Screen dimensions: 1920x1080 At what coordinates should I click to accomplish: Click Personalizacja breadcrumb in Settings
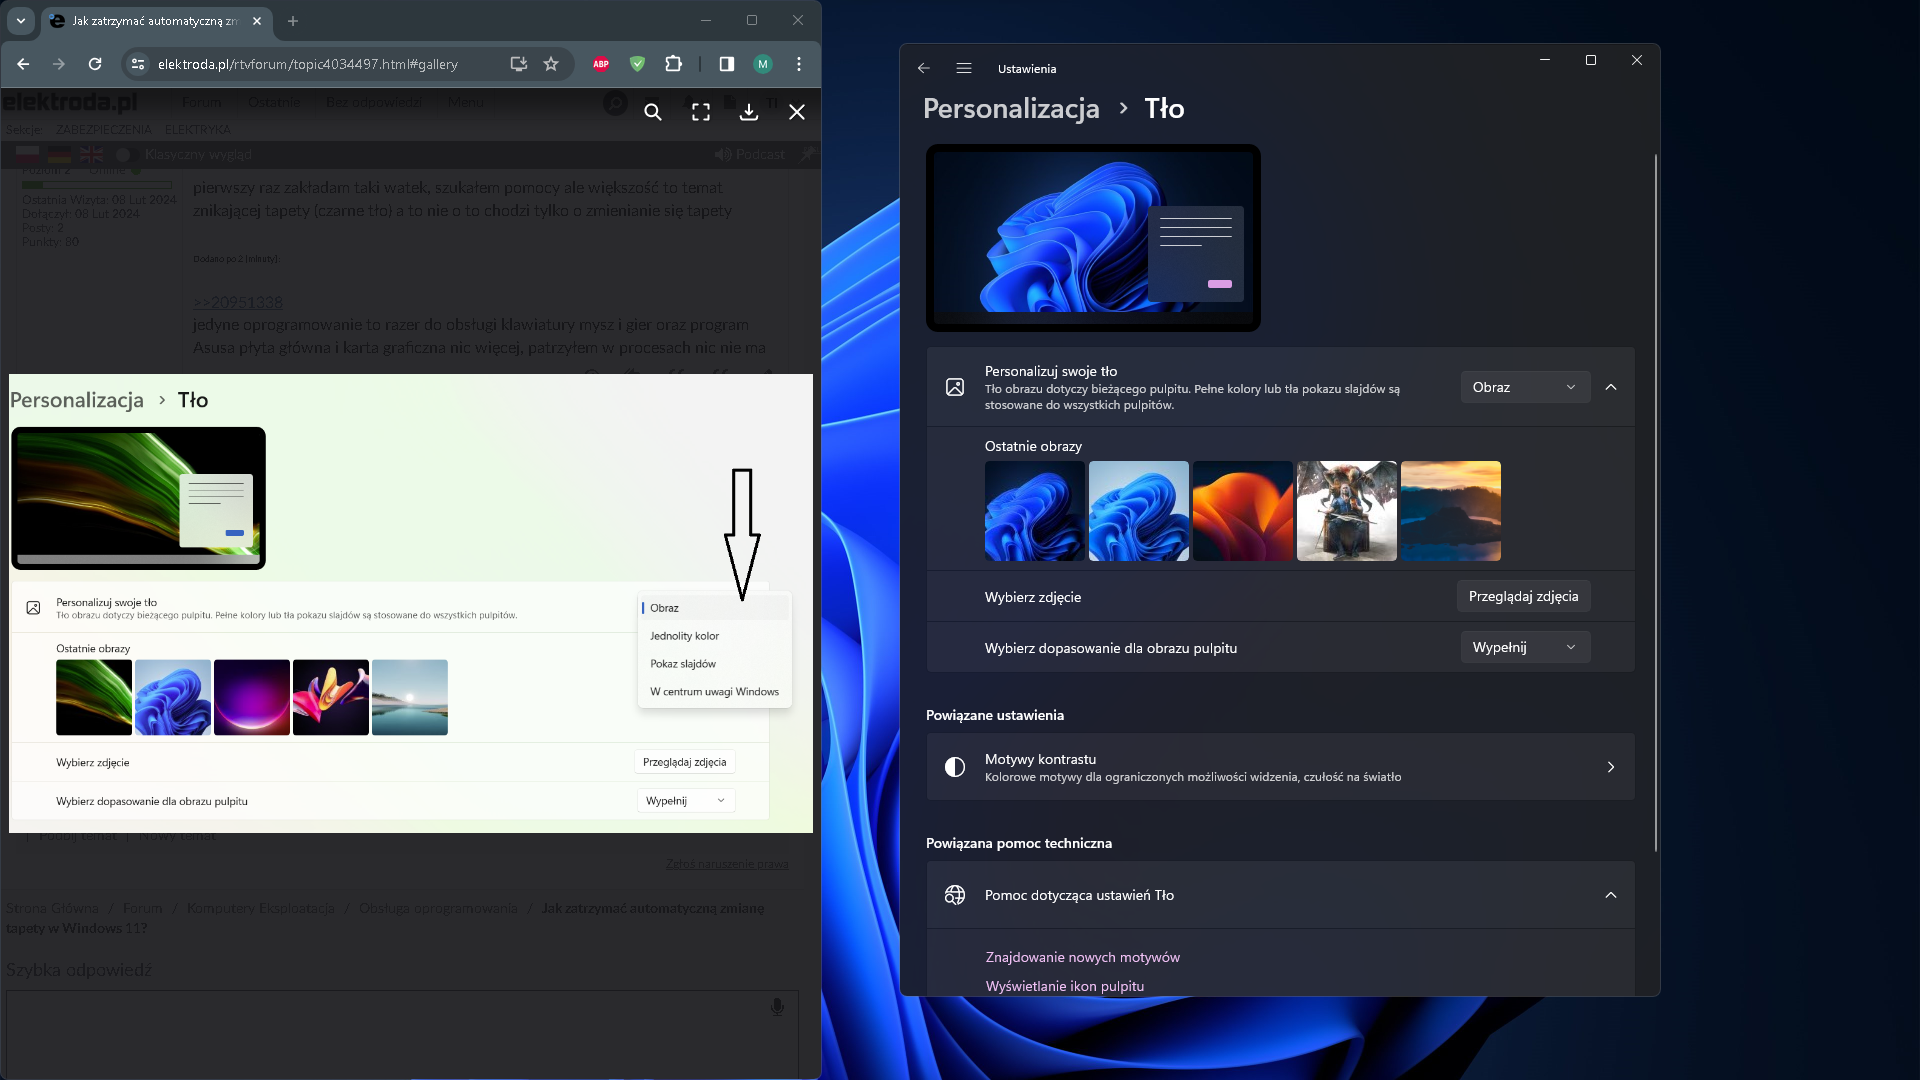[x=1011, y=108]
